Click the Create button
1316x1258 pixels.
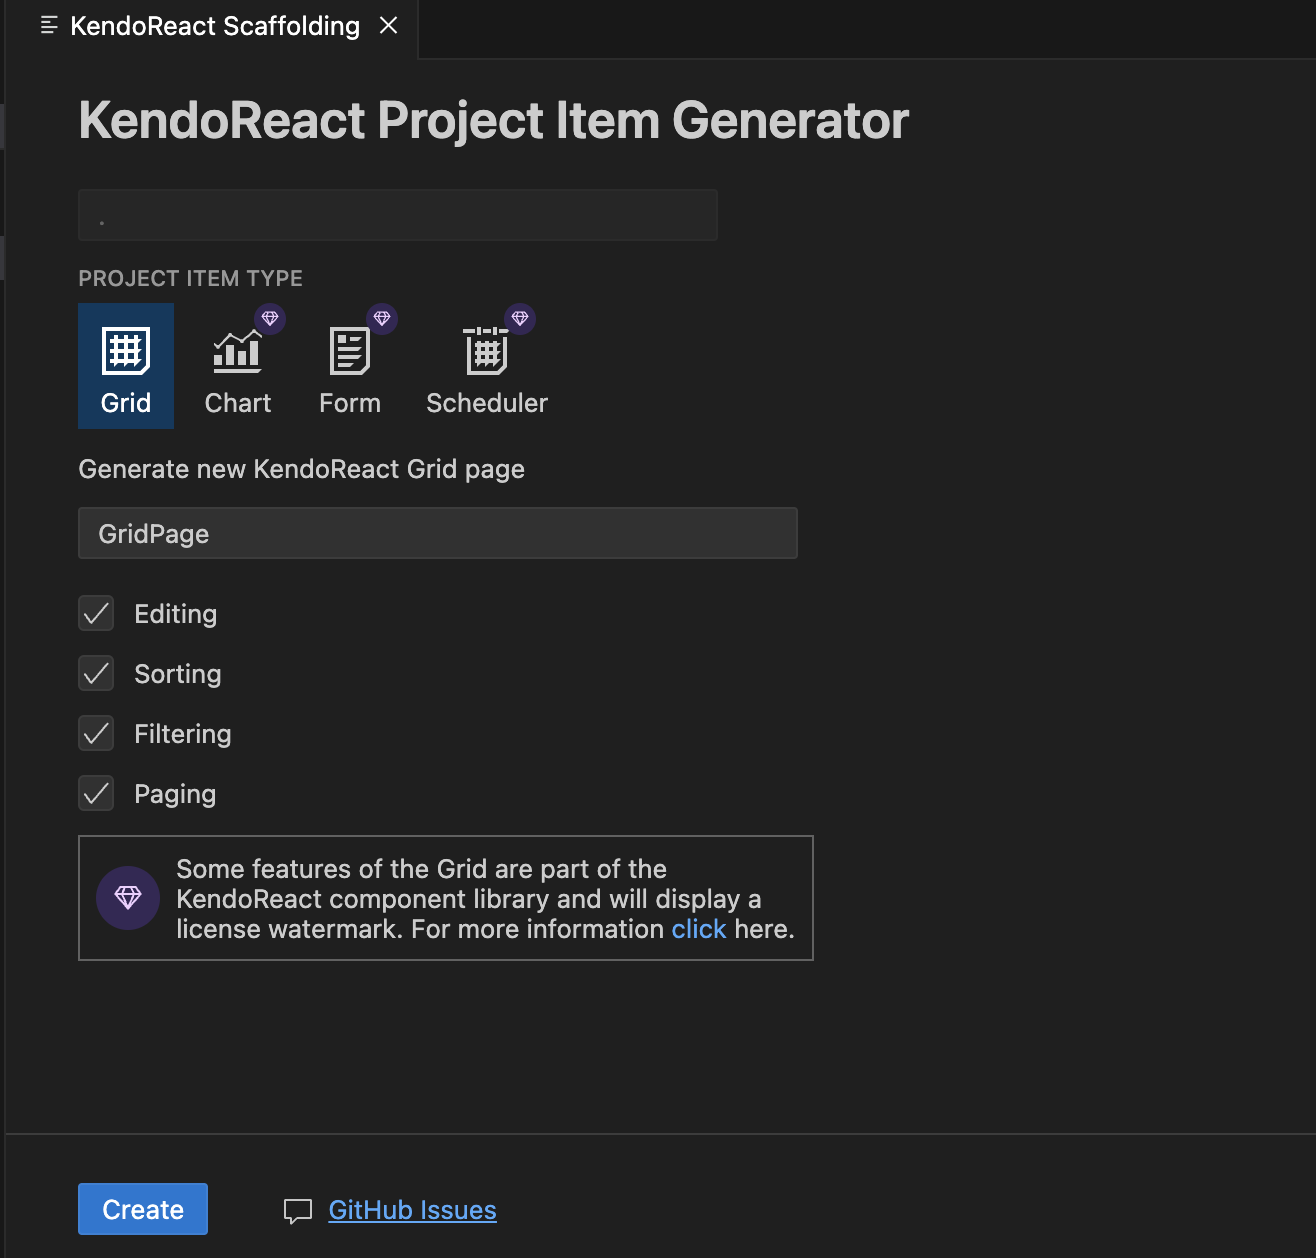142,1208
